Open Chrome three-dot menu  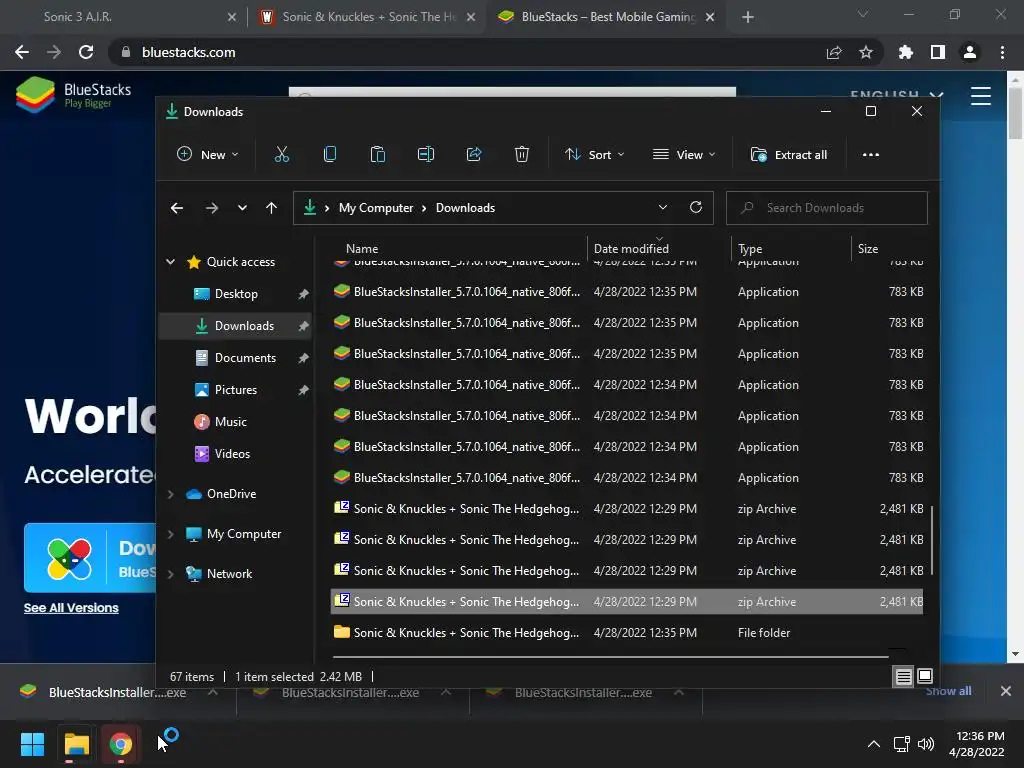1002,52
